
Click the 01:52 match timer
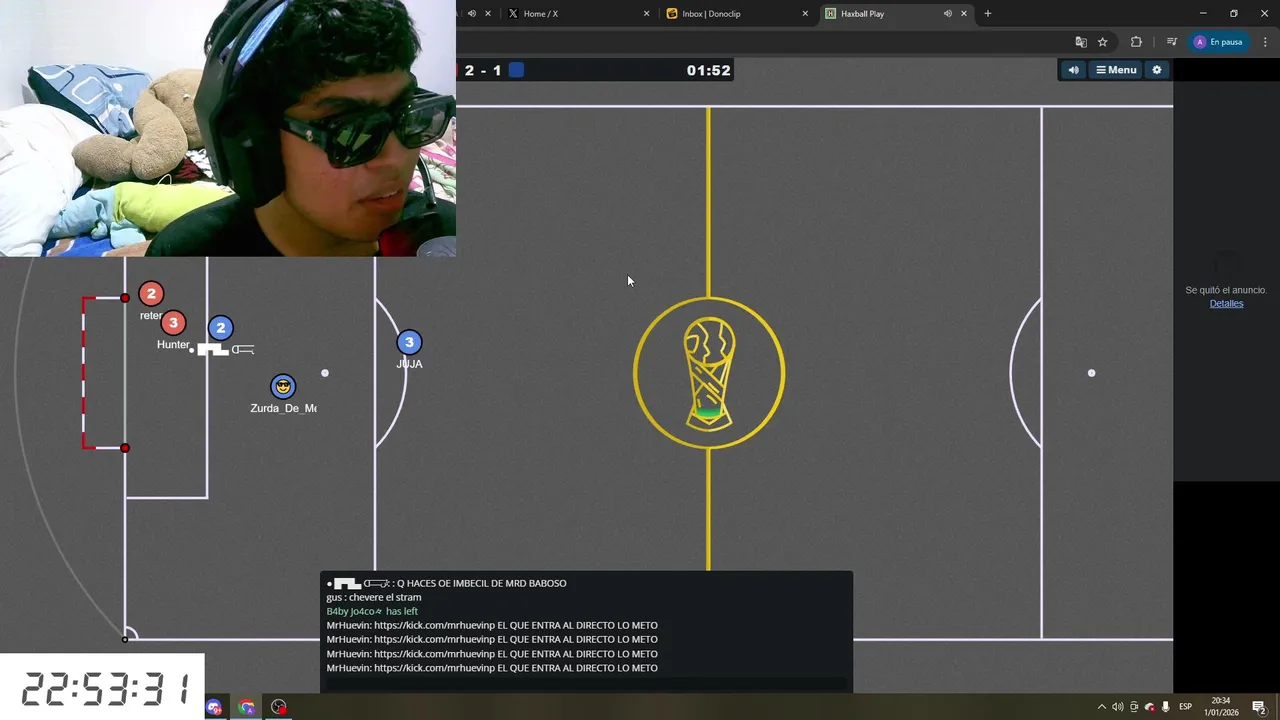[x=708, y=70]
